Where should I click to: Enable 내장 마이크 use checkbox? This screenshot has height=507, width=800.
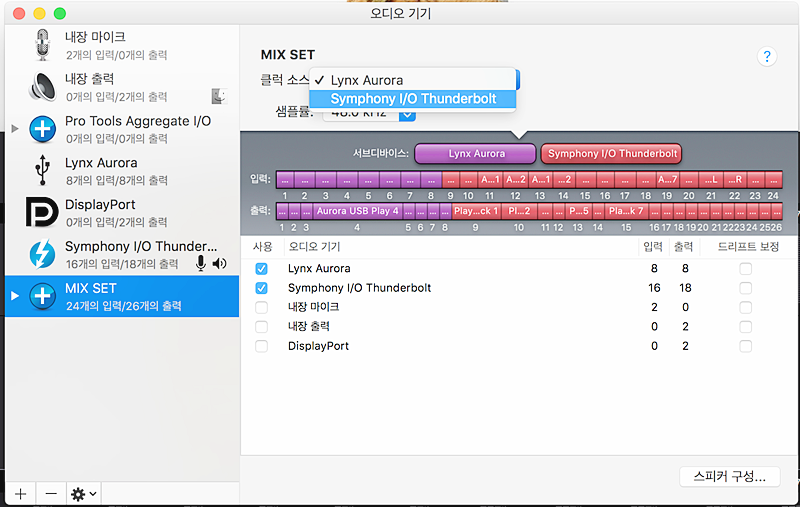tap(261, 308)
